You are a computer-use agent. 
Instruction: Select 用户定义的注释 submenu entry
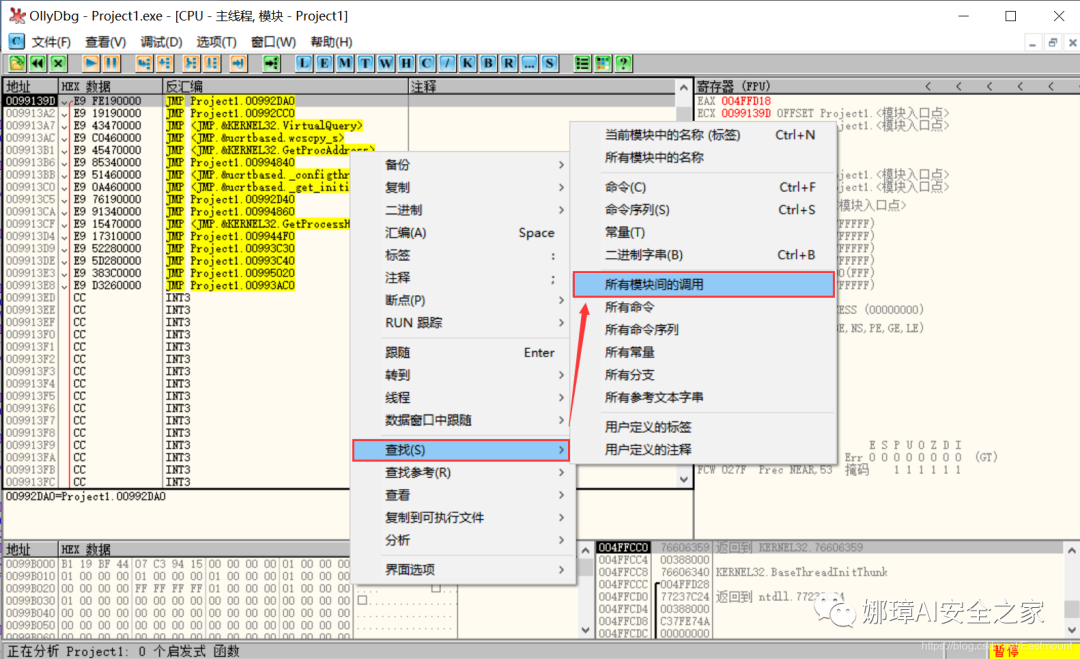coord(704,450)
